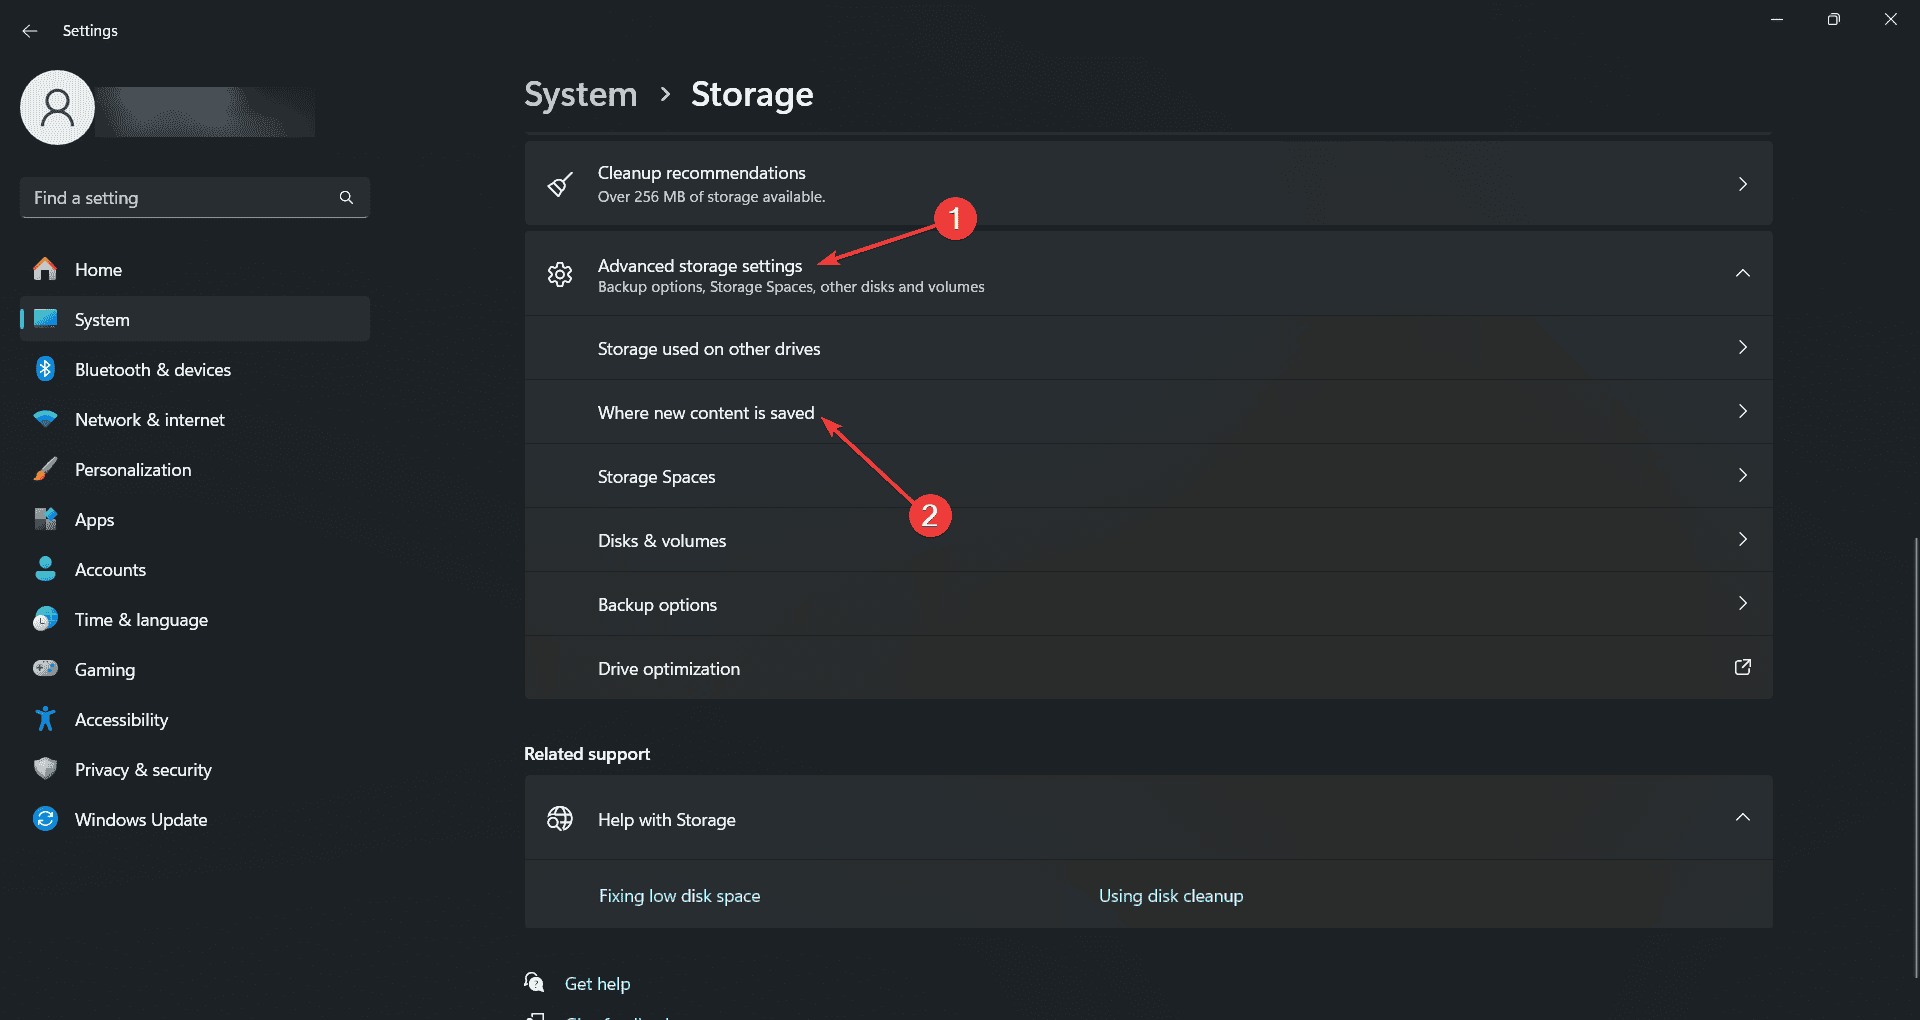Screen dimensions: 1920x1020
Task: Go to Accounts in sidebar
Action: tap(110, 570)
